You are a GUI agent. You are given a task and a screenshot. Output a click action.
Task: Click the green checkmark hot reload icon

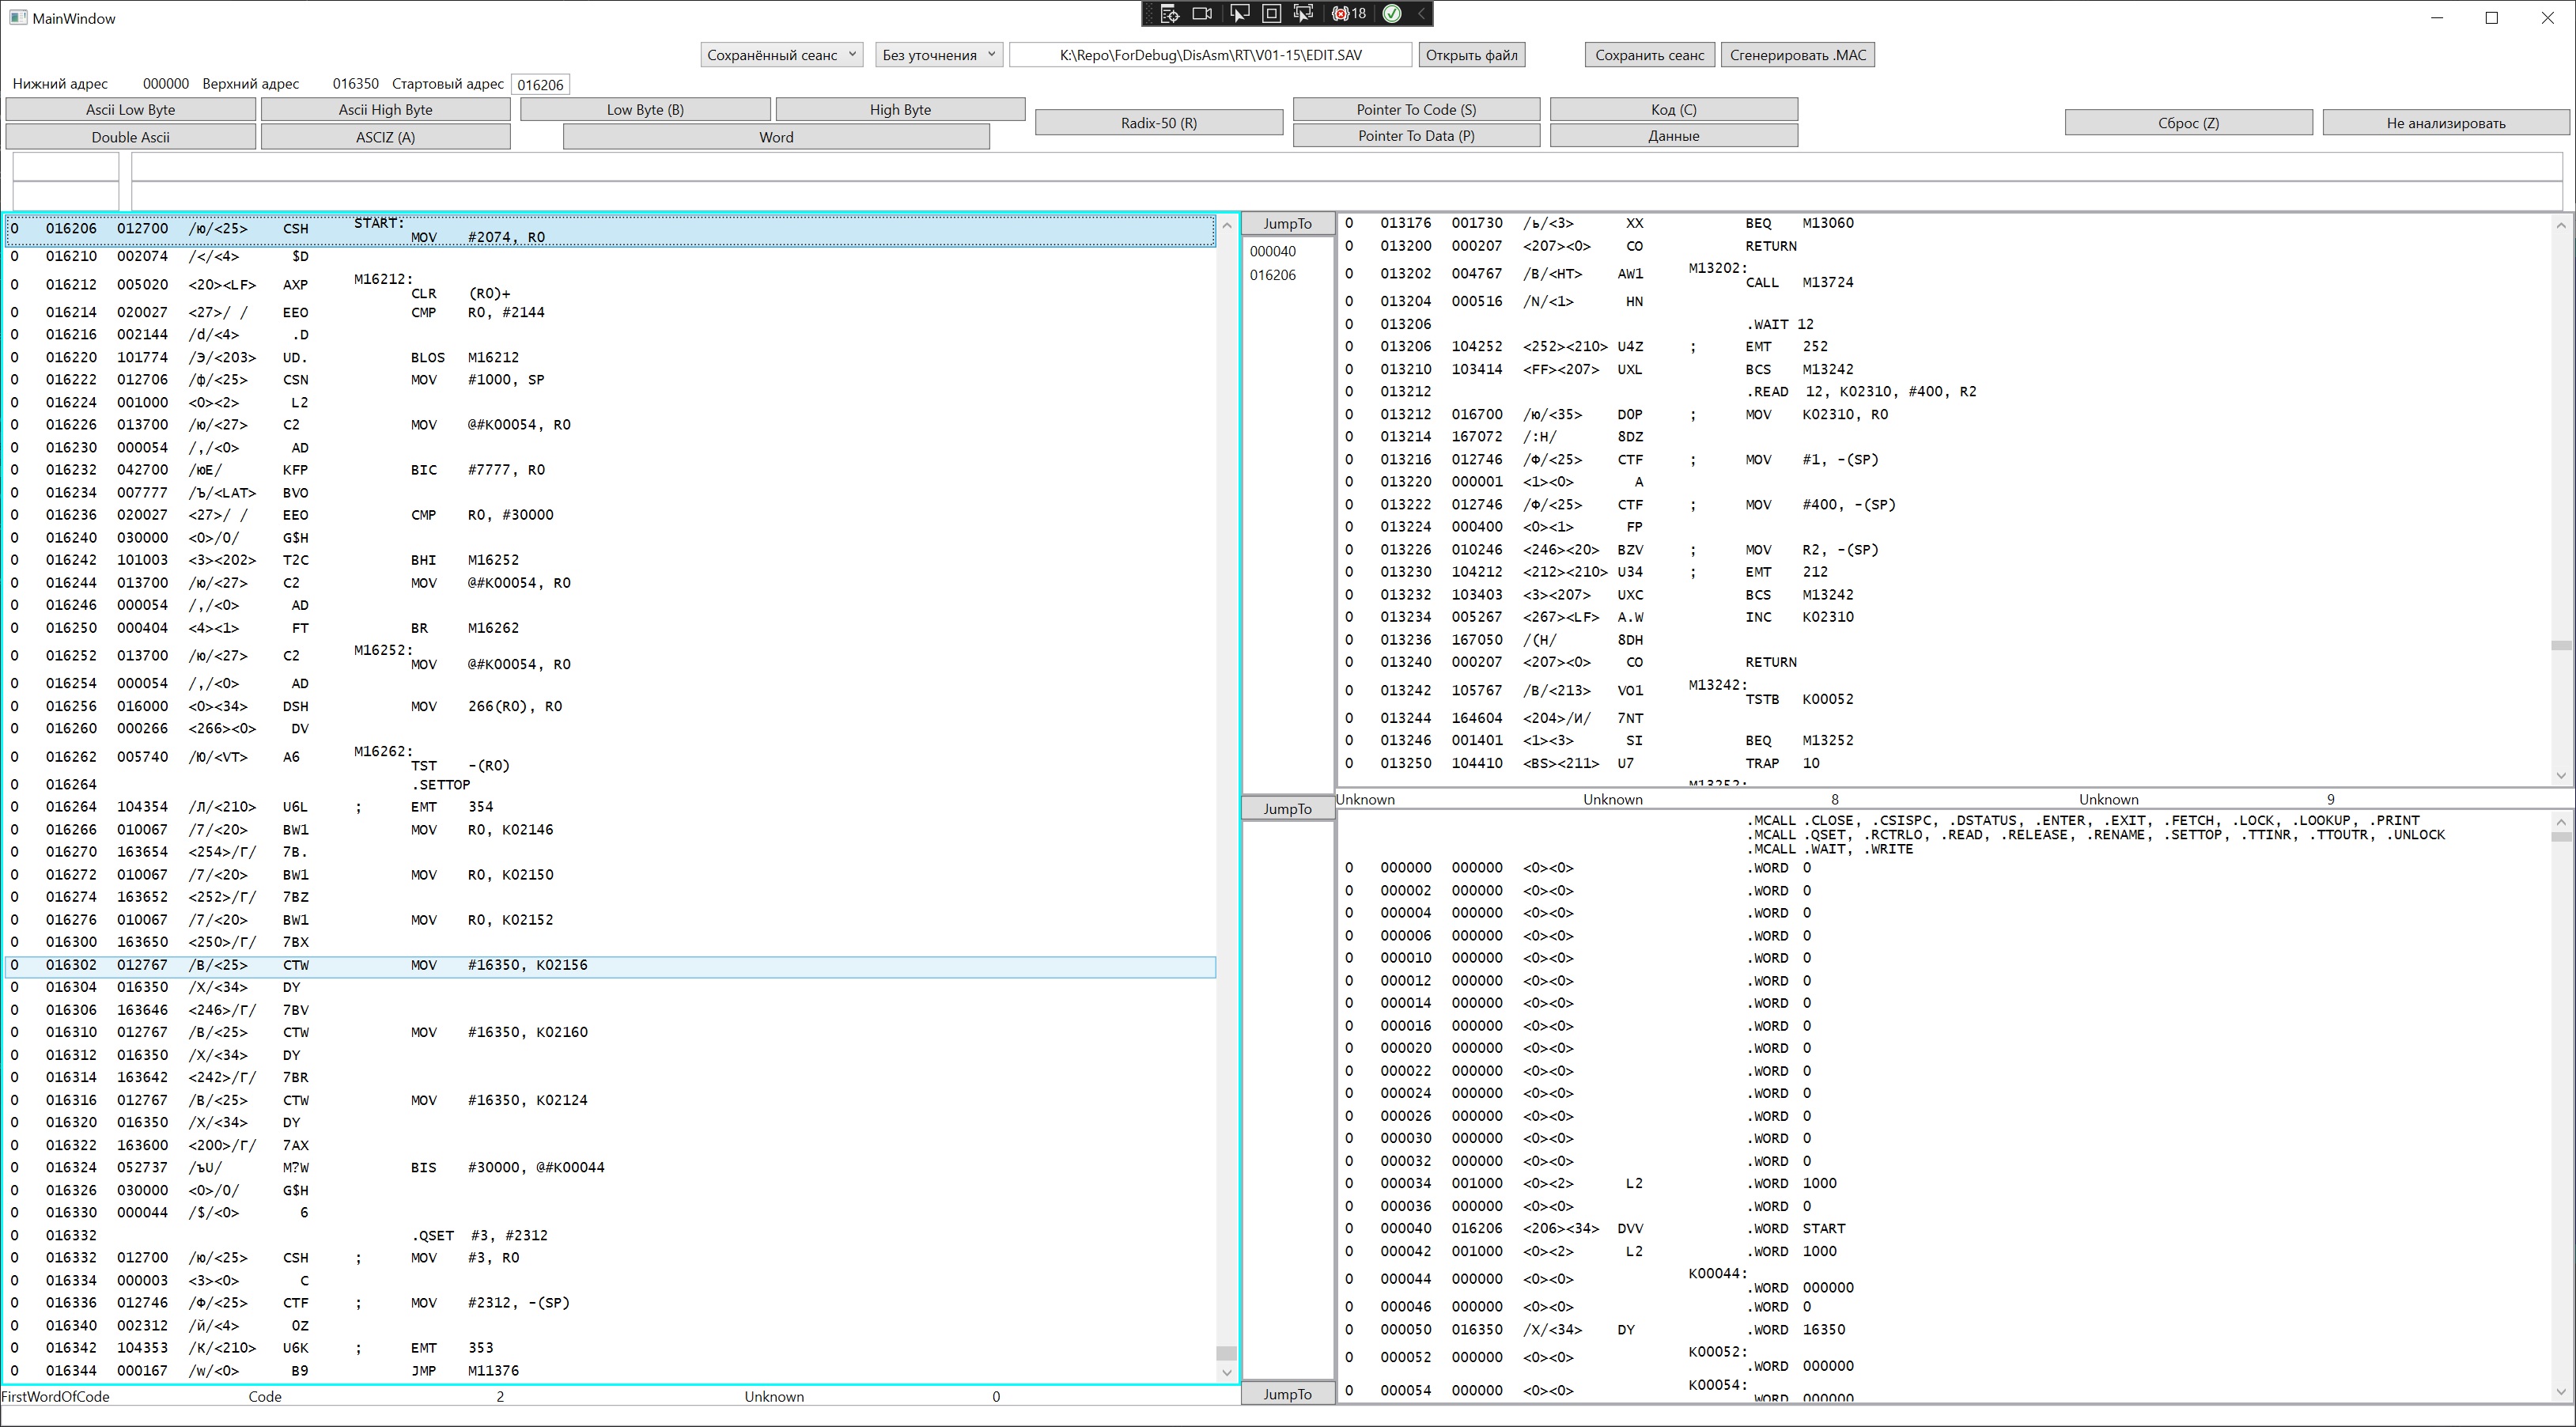tap(1392, 14)
